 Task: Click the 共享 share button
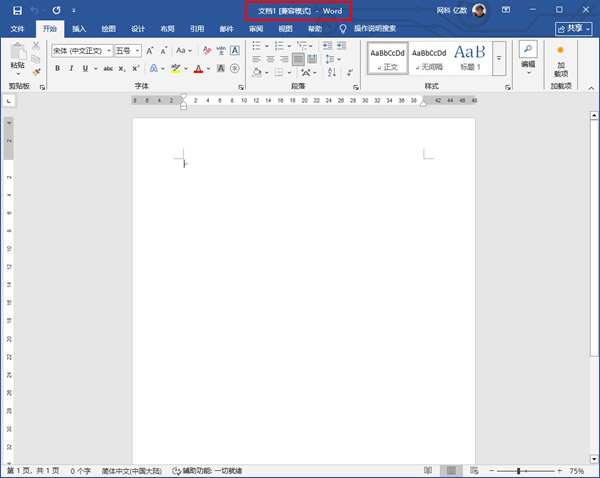point(573,29)
